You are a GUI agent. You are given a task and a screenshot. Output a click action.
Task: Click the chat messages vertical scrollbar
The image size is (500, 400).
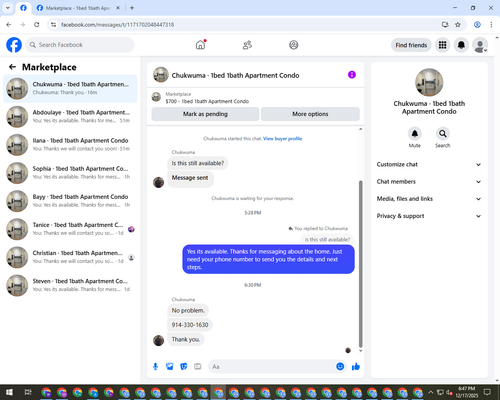tap(360, 263)
